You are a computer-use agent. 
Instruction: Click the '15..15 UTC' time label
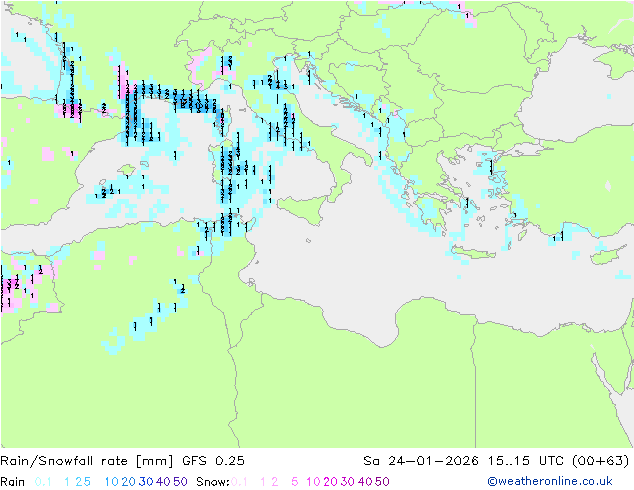click(526, 461)
